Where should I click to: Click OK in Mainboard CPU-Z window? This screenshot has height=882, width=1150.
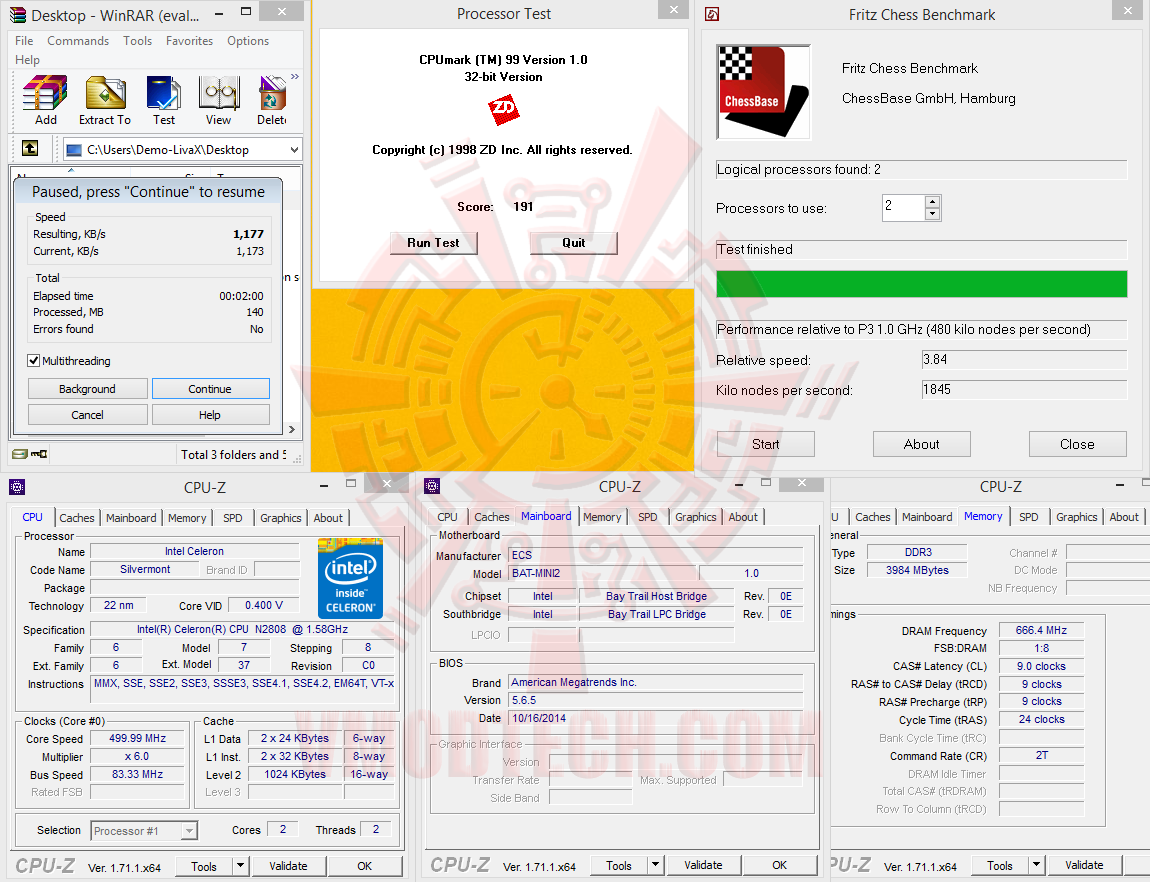pyautogui.click(x=780, y=865)
